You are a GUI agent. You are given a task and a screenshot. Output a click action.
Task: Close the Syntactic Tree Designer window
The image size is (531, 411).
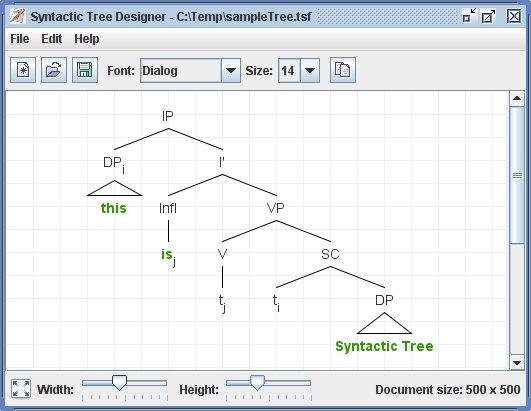514,16
